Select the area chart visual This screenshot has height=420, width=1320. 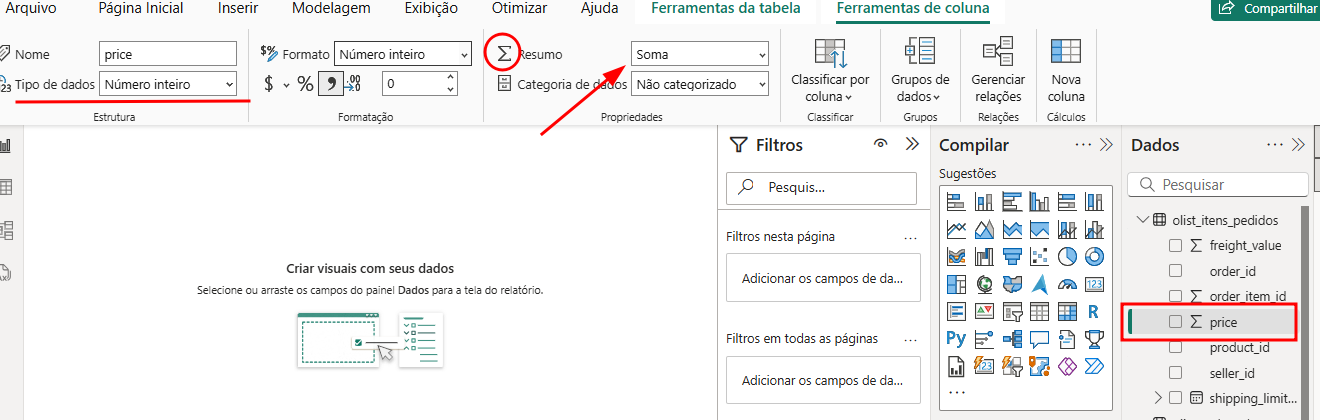[983, 229]
